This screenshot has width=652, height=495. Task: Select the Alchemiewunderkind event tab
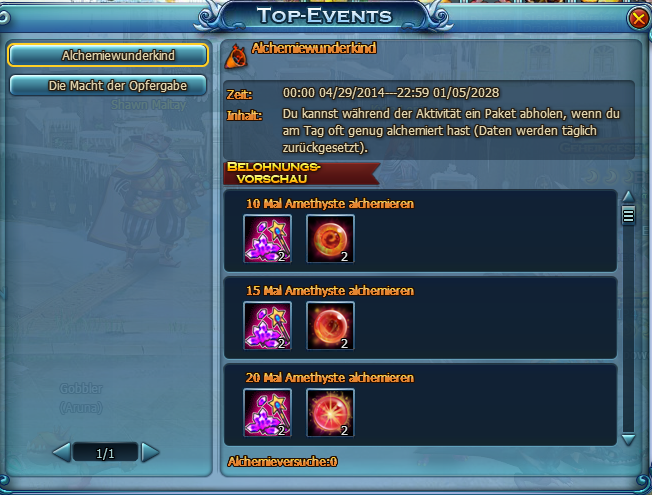(108, 55)
